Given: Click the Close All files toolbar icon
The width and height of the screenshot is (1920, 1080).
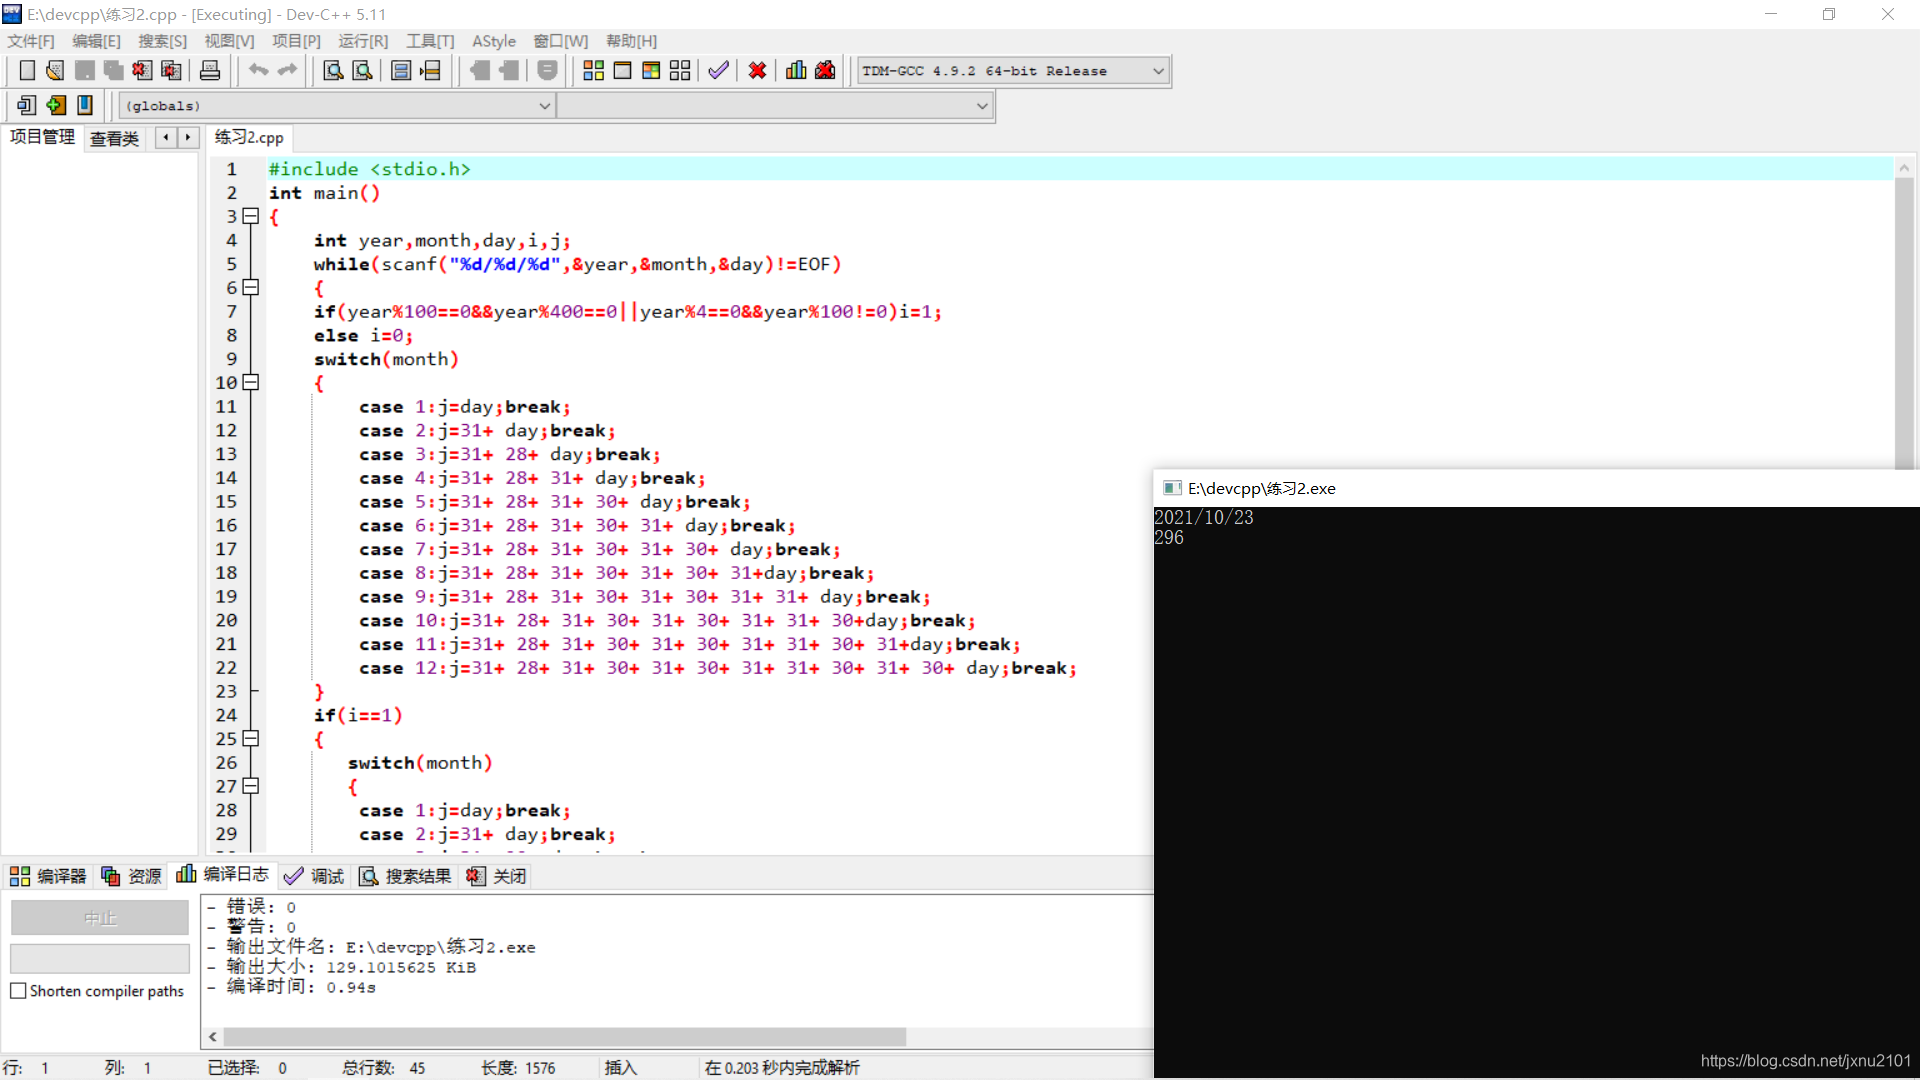Looking at the screenshot, I should tap(172, 71).
